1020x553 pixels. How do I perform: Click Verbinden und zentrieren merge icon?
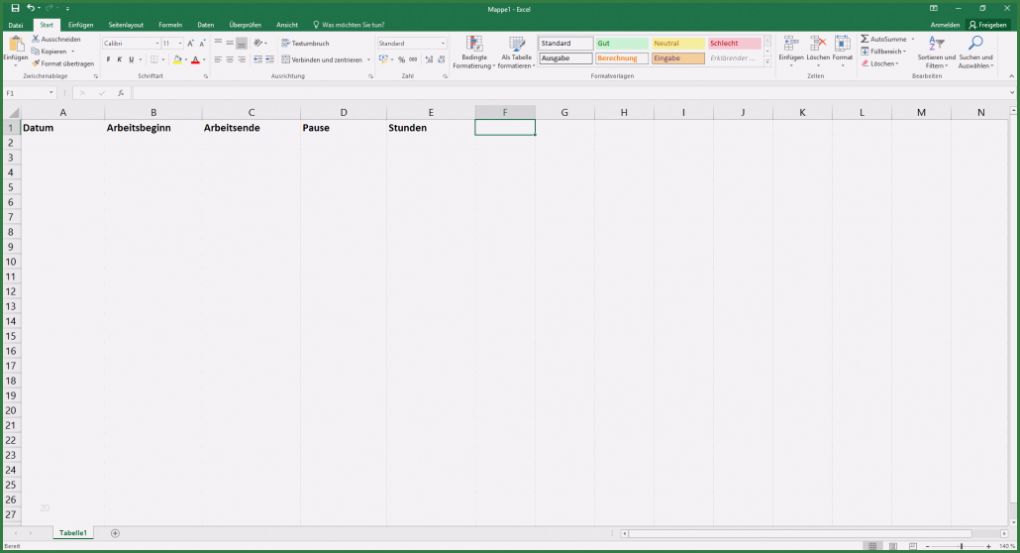(x=286, y=59)
